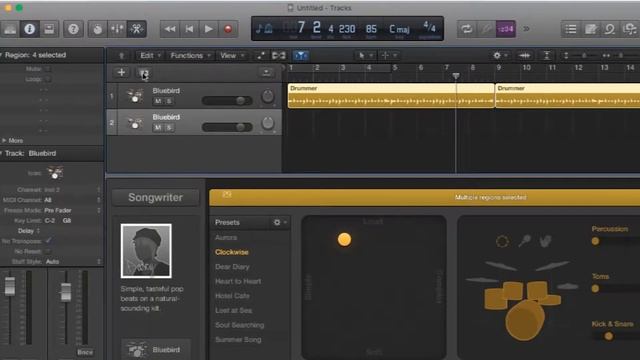Mute track 2 Bluebird
Image resolution: width=640 pixels, height=360 pixels.
158,128
